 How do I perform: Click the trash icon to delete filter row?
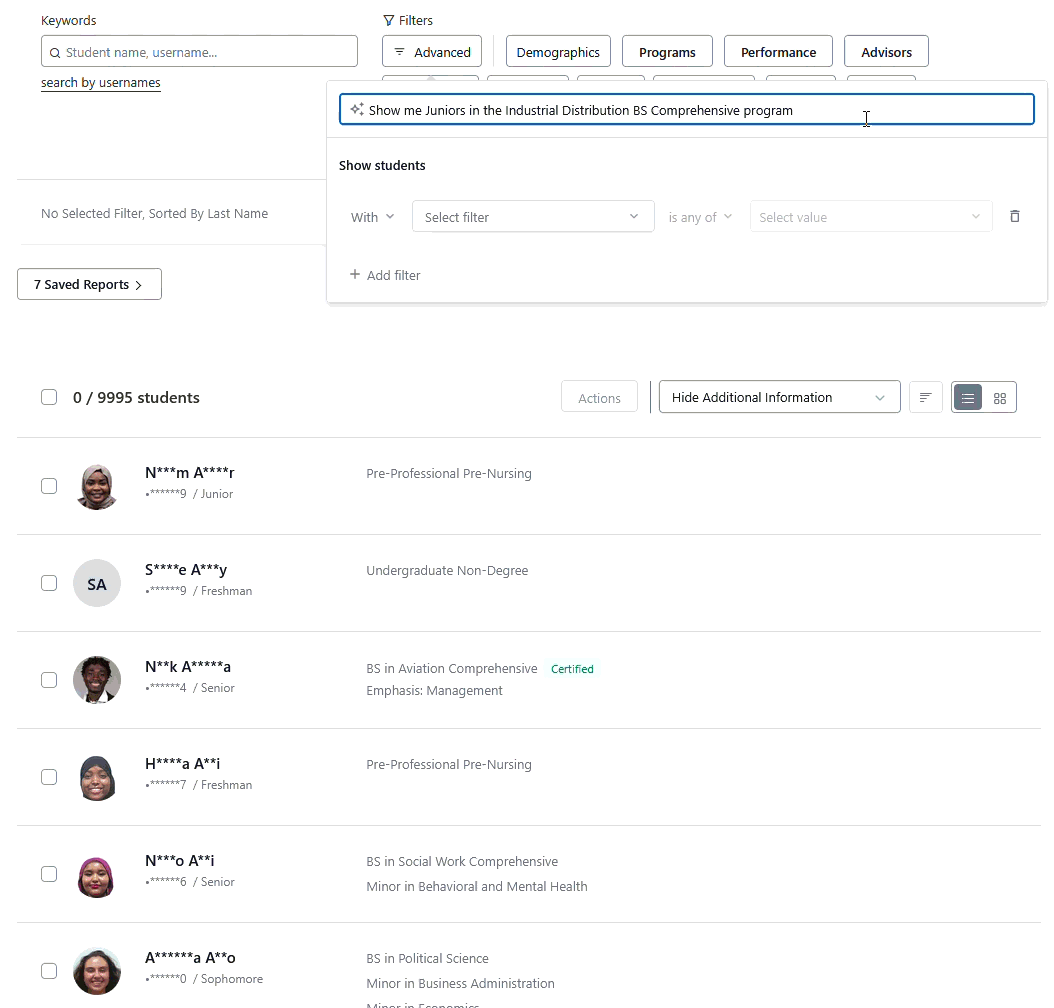tap(1014, 216)
